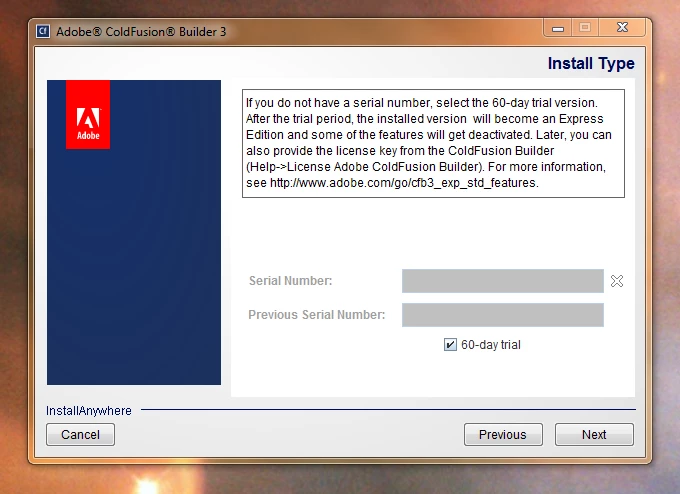Click the Serial Number input field
The image size is (680, 494).
(x=503, y=281)
